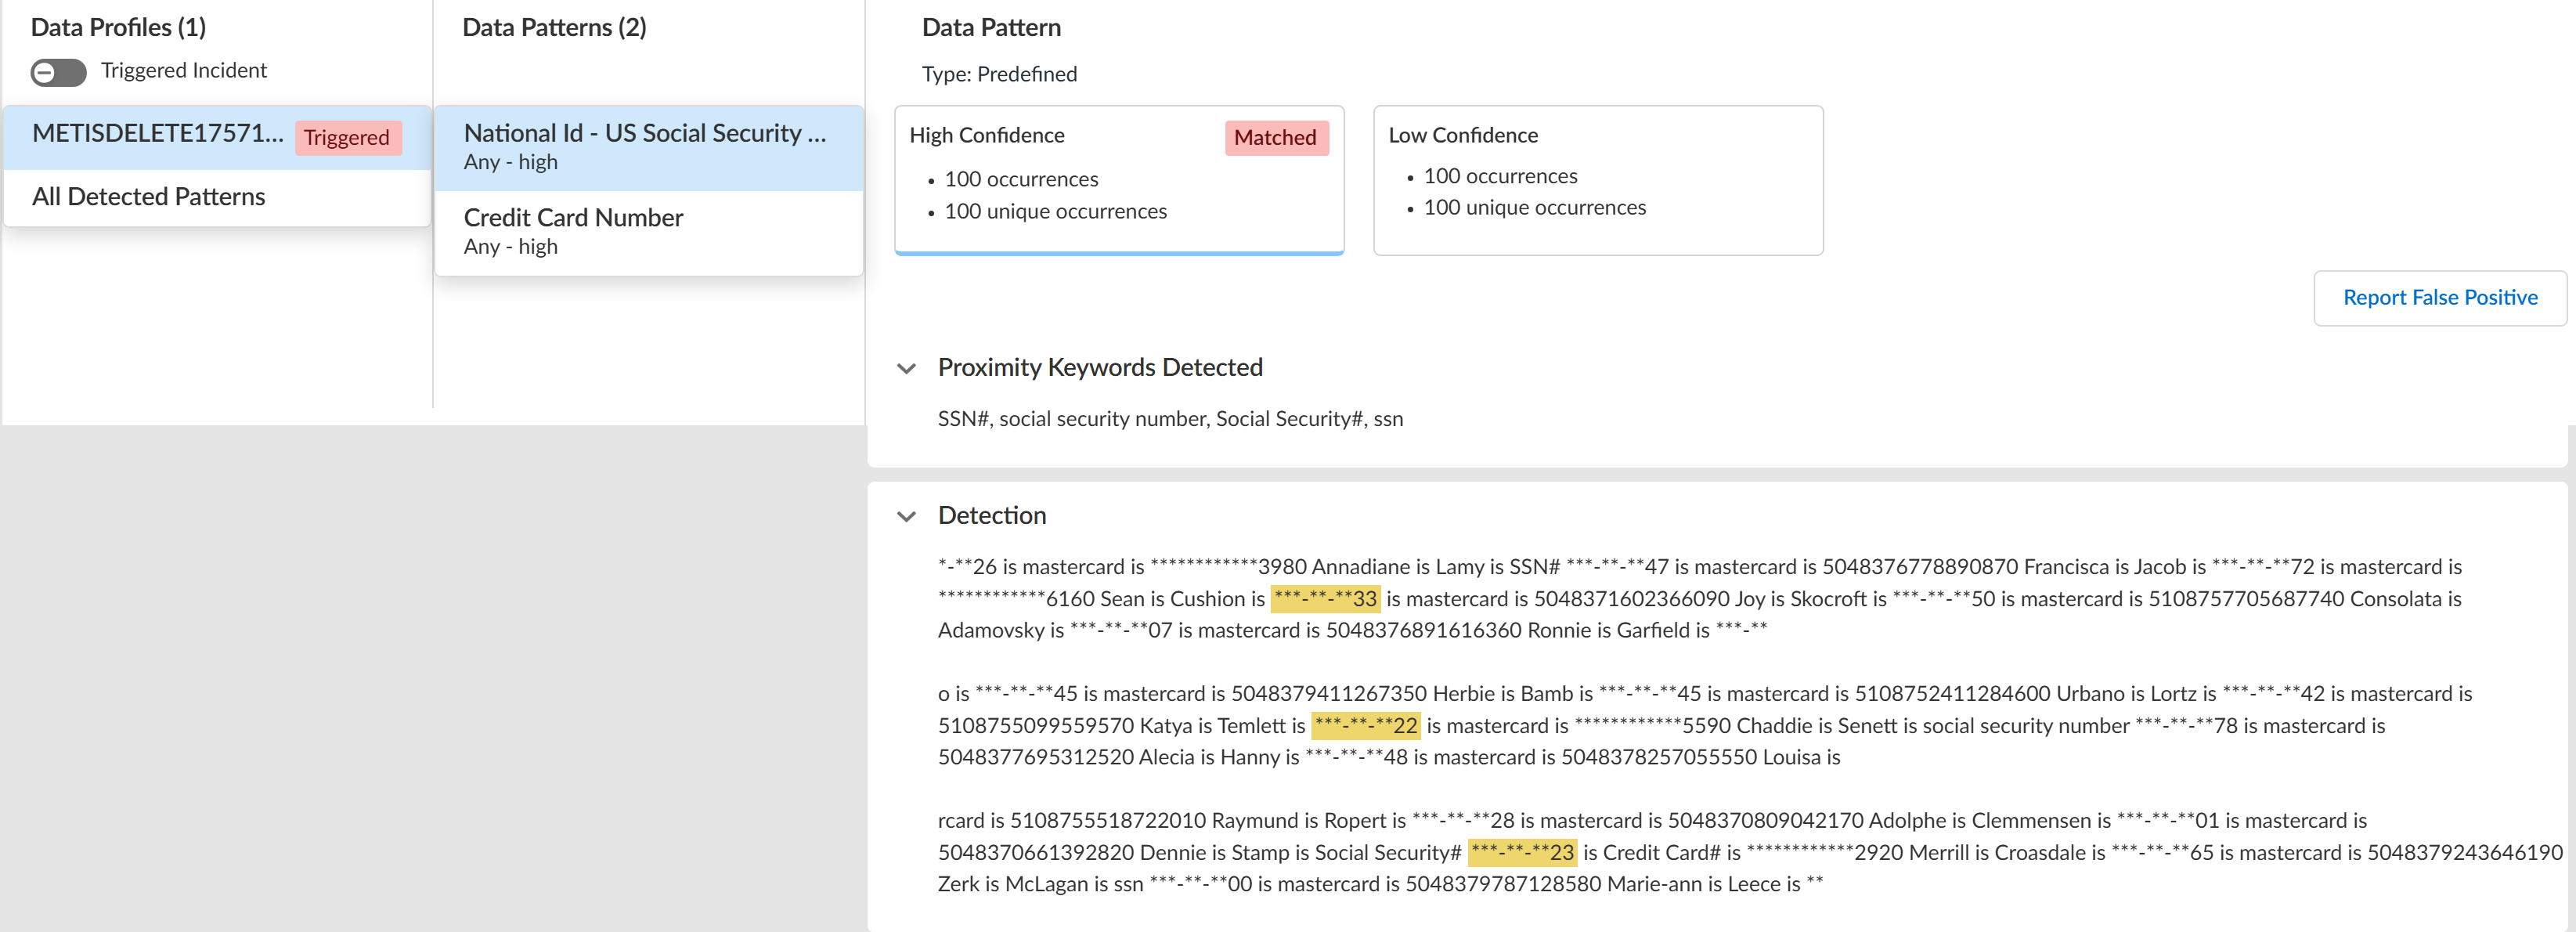Click the red Triggered badge

coord(347,137)
